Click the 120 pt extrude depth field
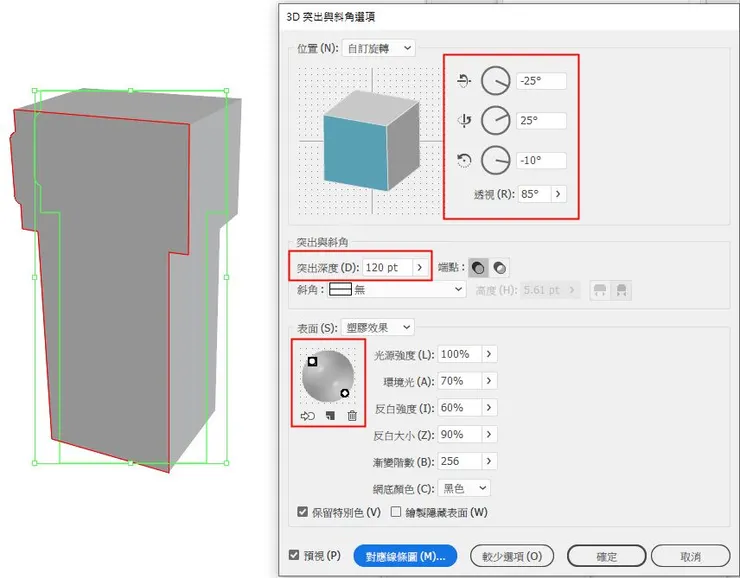 point(387,268)
